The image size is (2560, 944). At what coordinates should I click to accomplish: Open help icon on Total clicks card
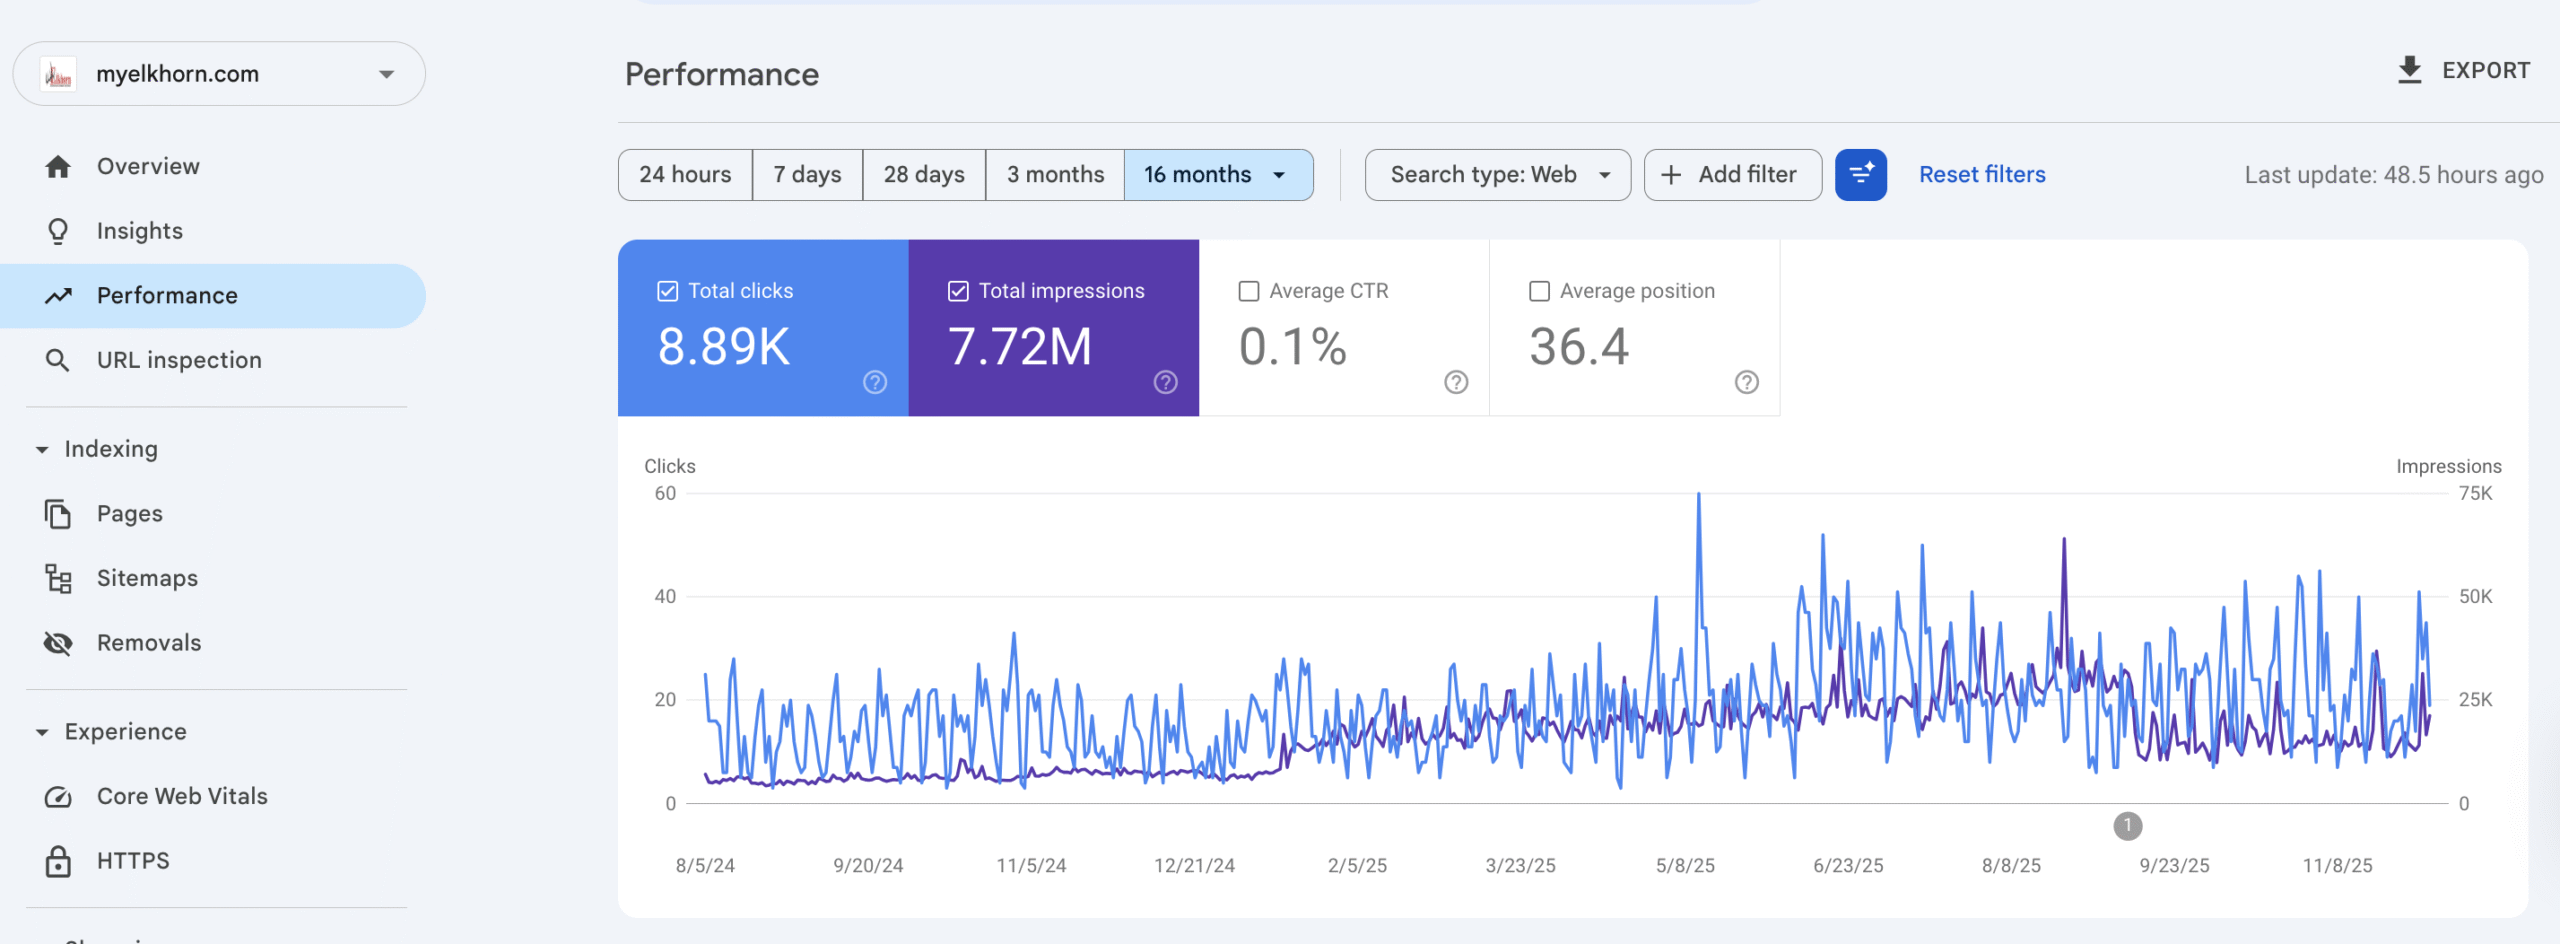tap(875, 382)
